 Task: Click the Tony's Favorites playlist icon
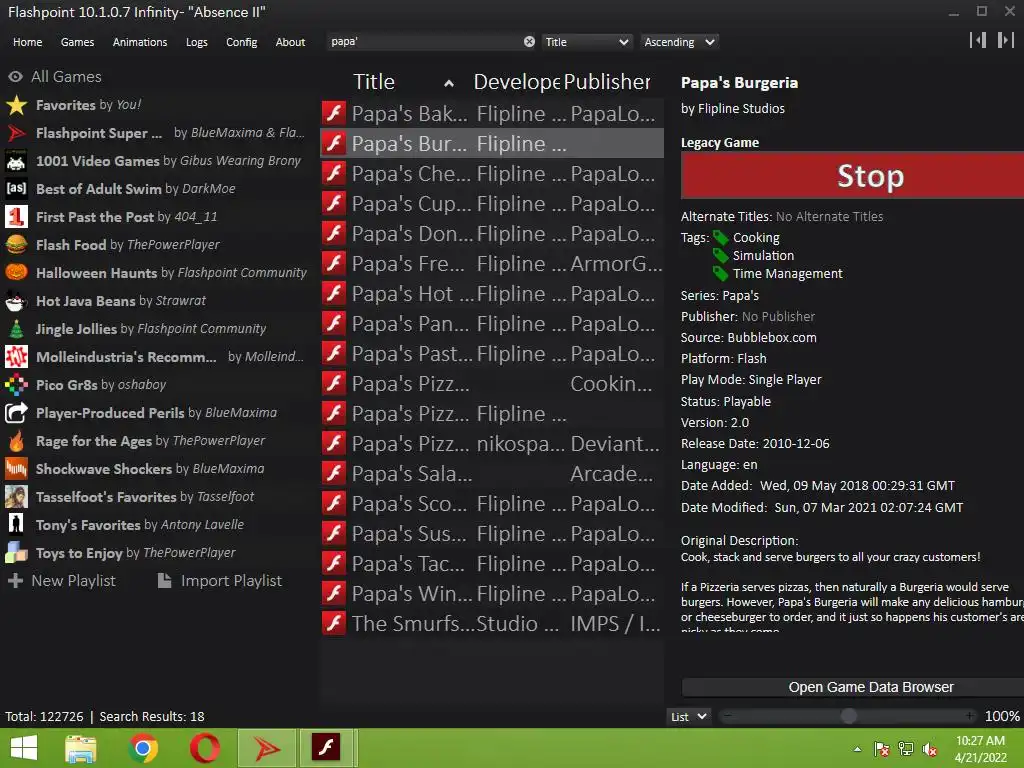coord(16,525)
